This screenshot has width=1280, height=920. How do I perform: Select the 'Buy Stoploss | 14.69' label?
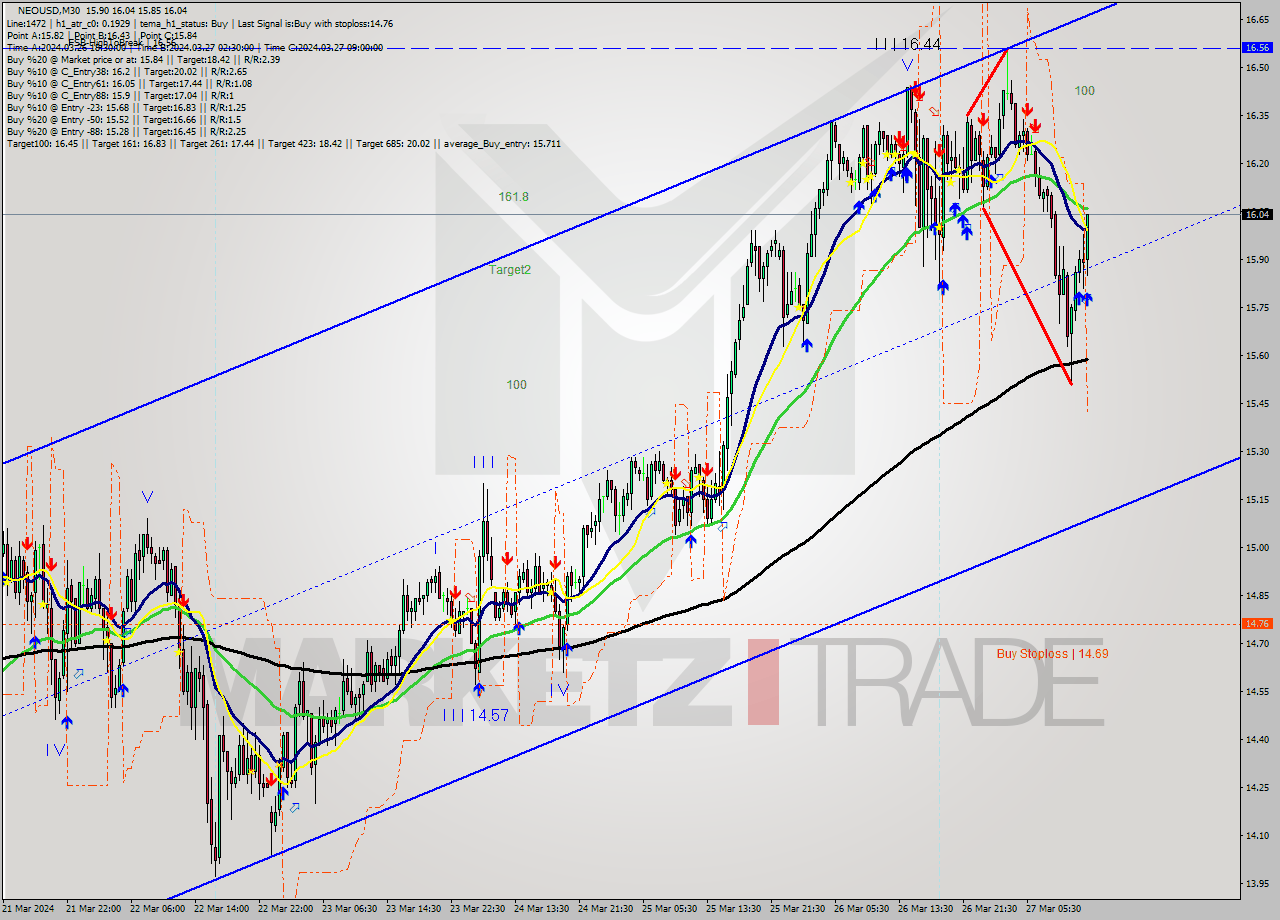[1052, 653]
